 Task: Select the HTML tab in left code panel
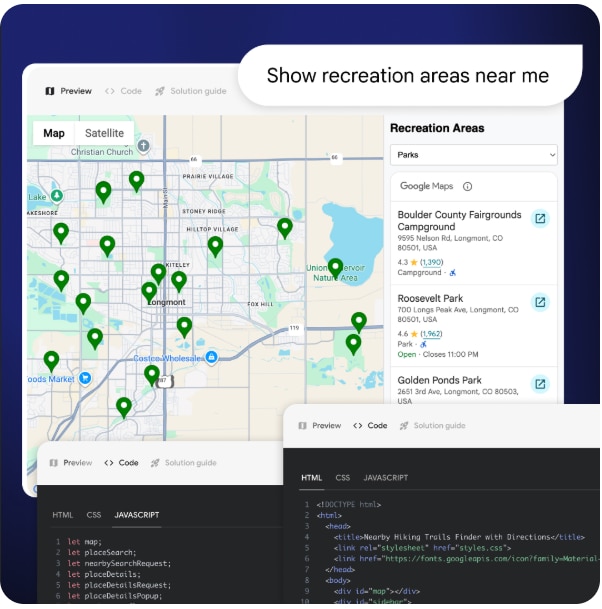click(63, 515)
